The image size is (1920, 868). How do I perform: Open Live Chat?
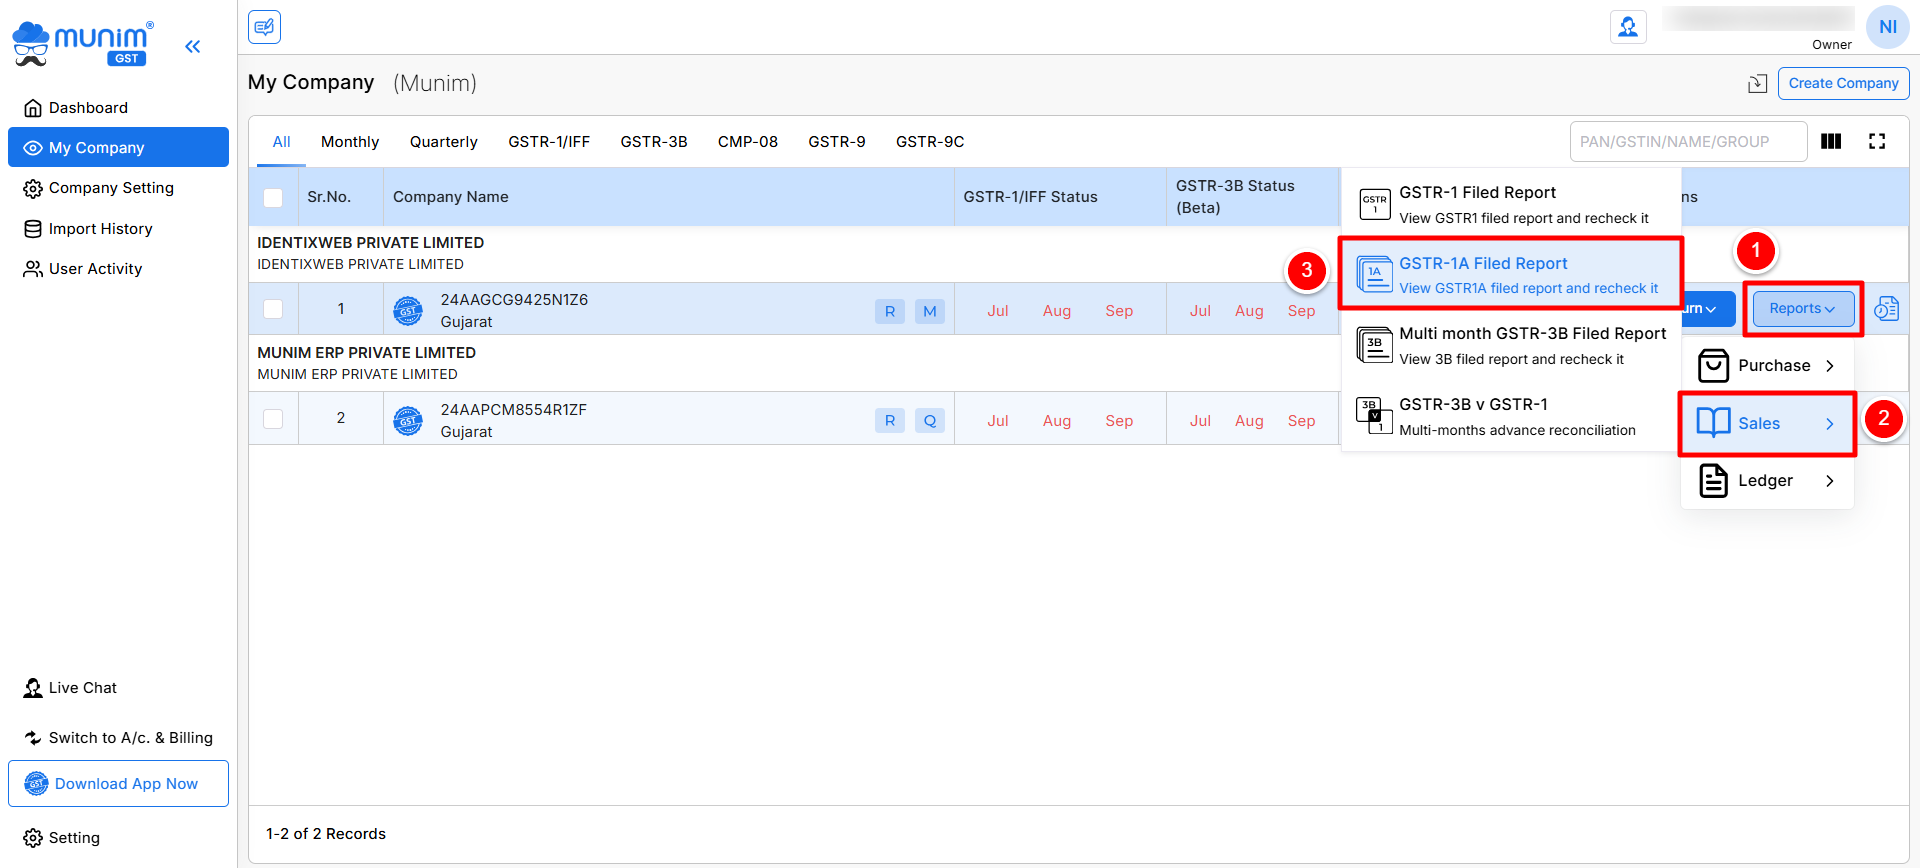tap(70, 688)
